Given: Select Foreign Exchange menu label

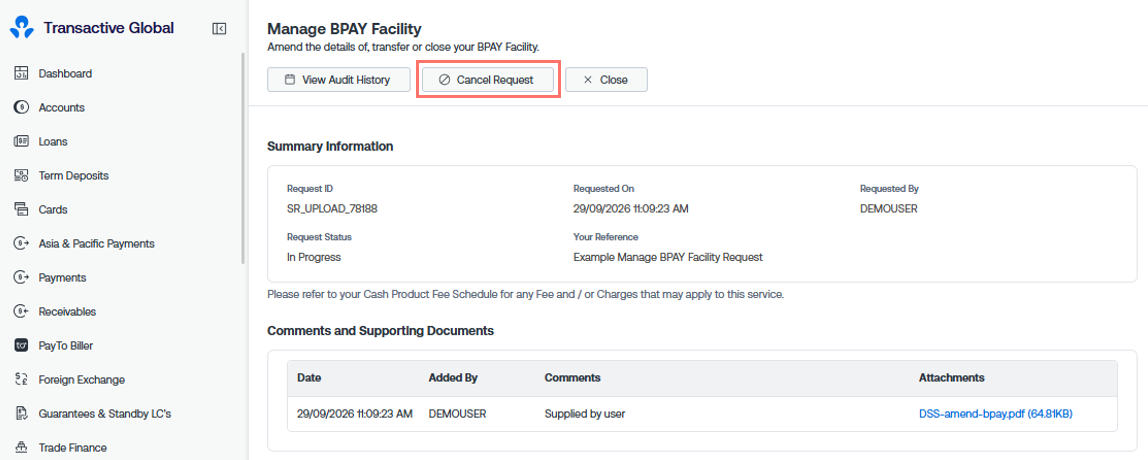Looking at the screenshot, I should 82,379.
